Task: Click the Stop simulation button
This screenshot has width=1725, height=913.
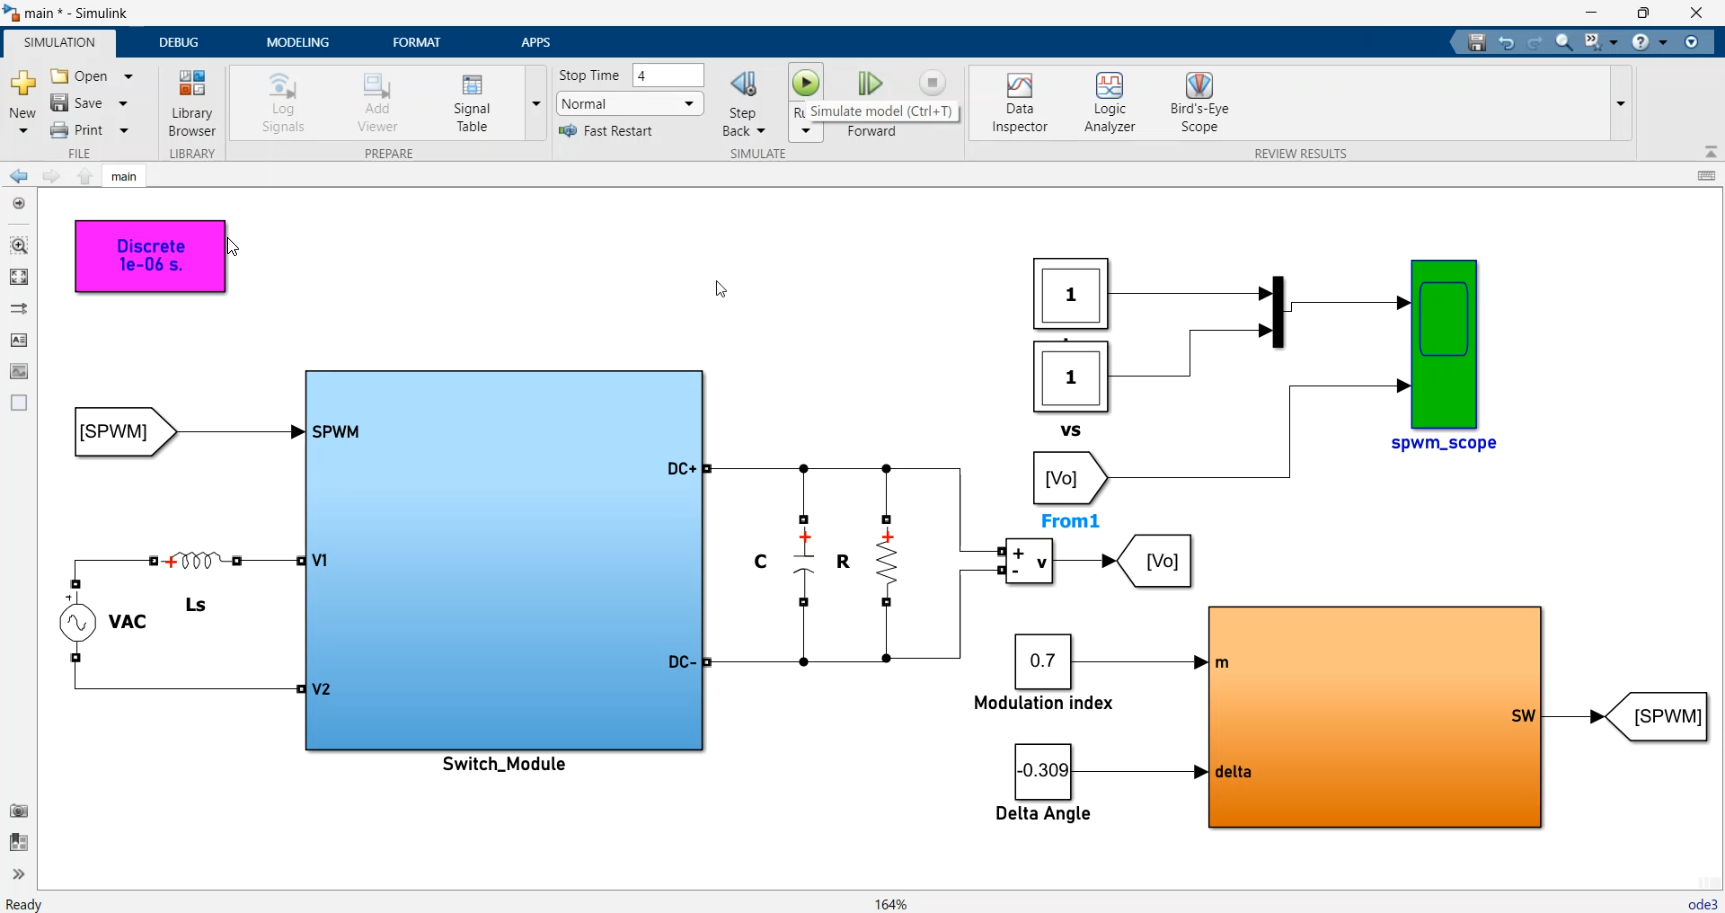Action: pos(932,83)
